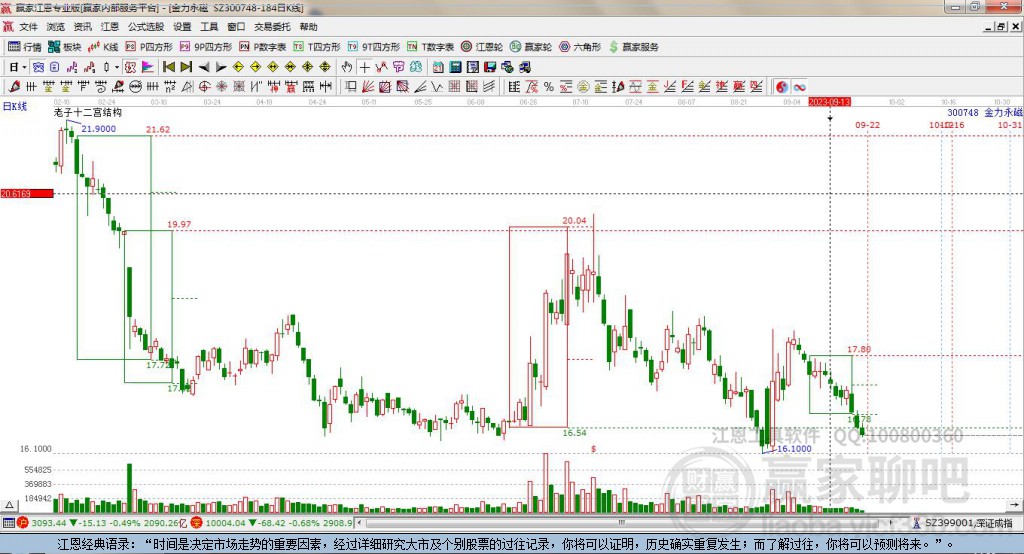The height and width of the screenshot is (554, 1024).
Task: Open the T数字表 tool
Action: pyautogui.click(x=430, y=46)
